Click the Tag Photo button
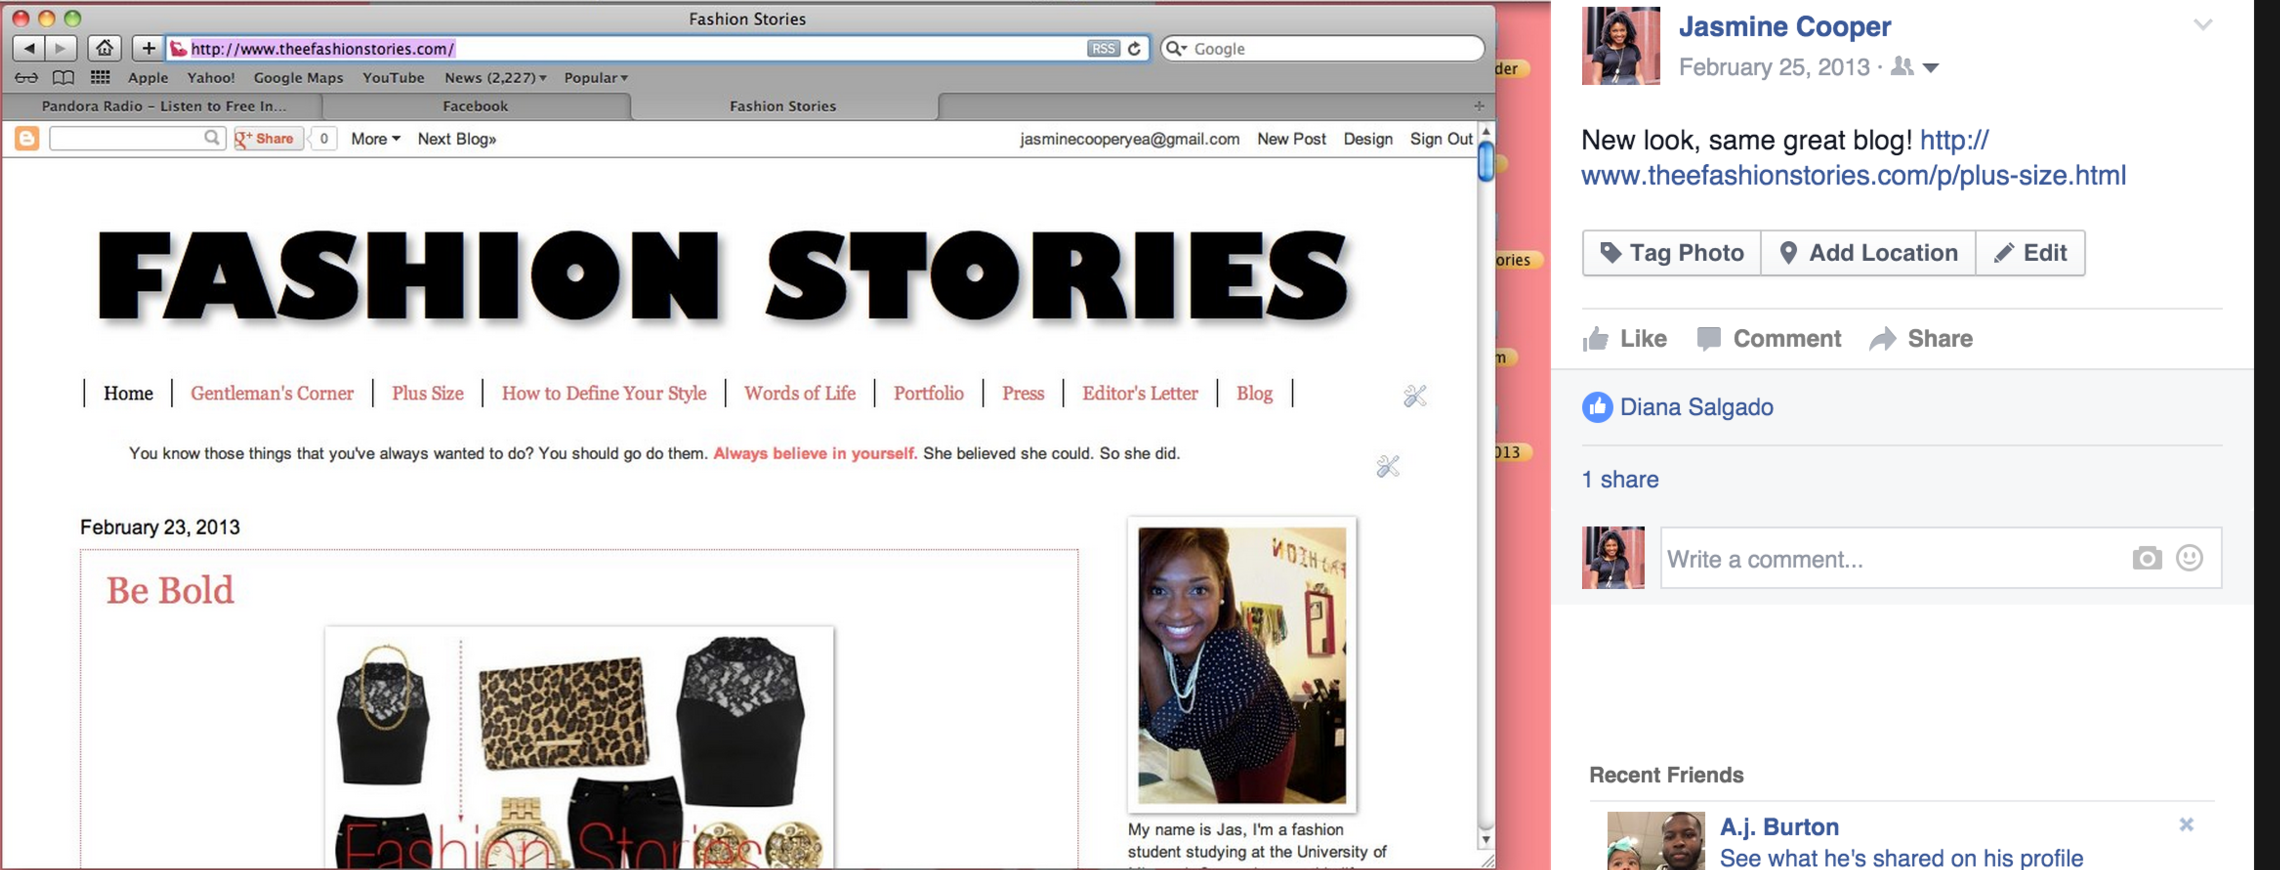Image resolution: width=2280 pixels, height=870 pixels. [1671, 253]
